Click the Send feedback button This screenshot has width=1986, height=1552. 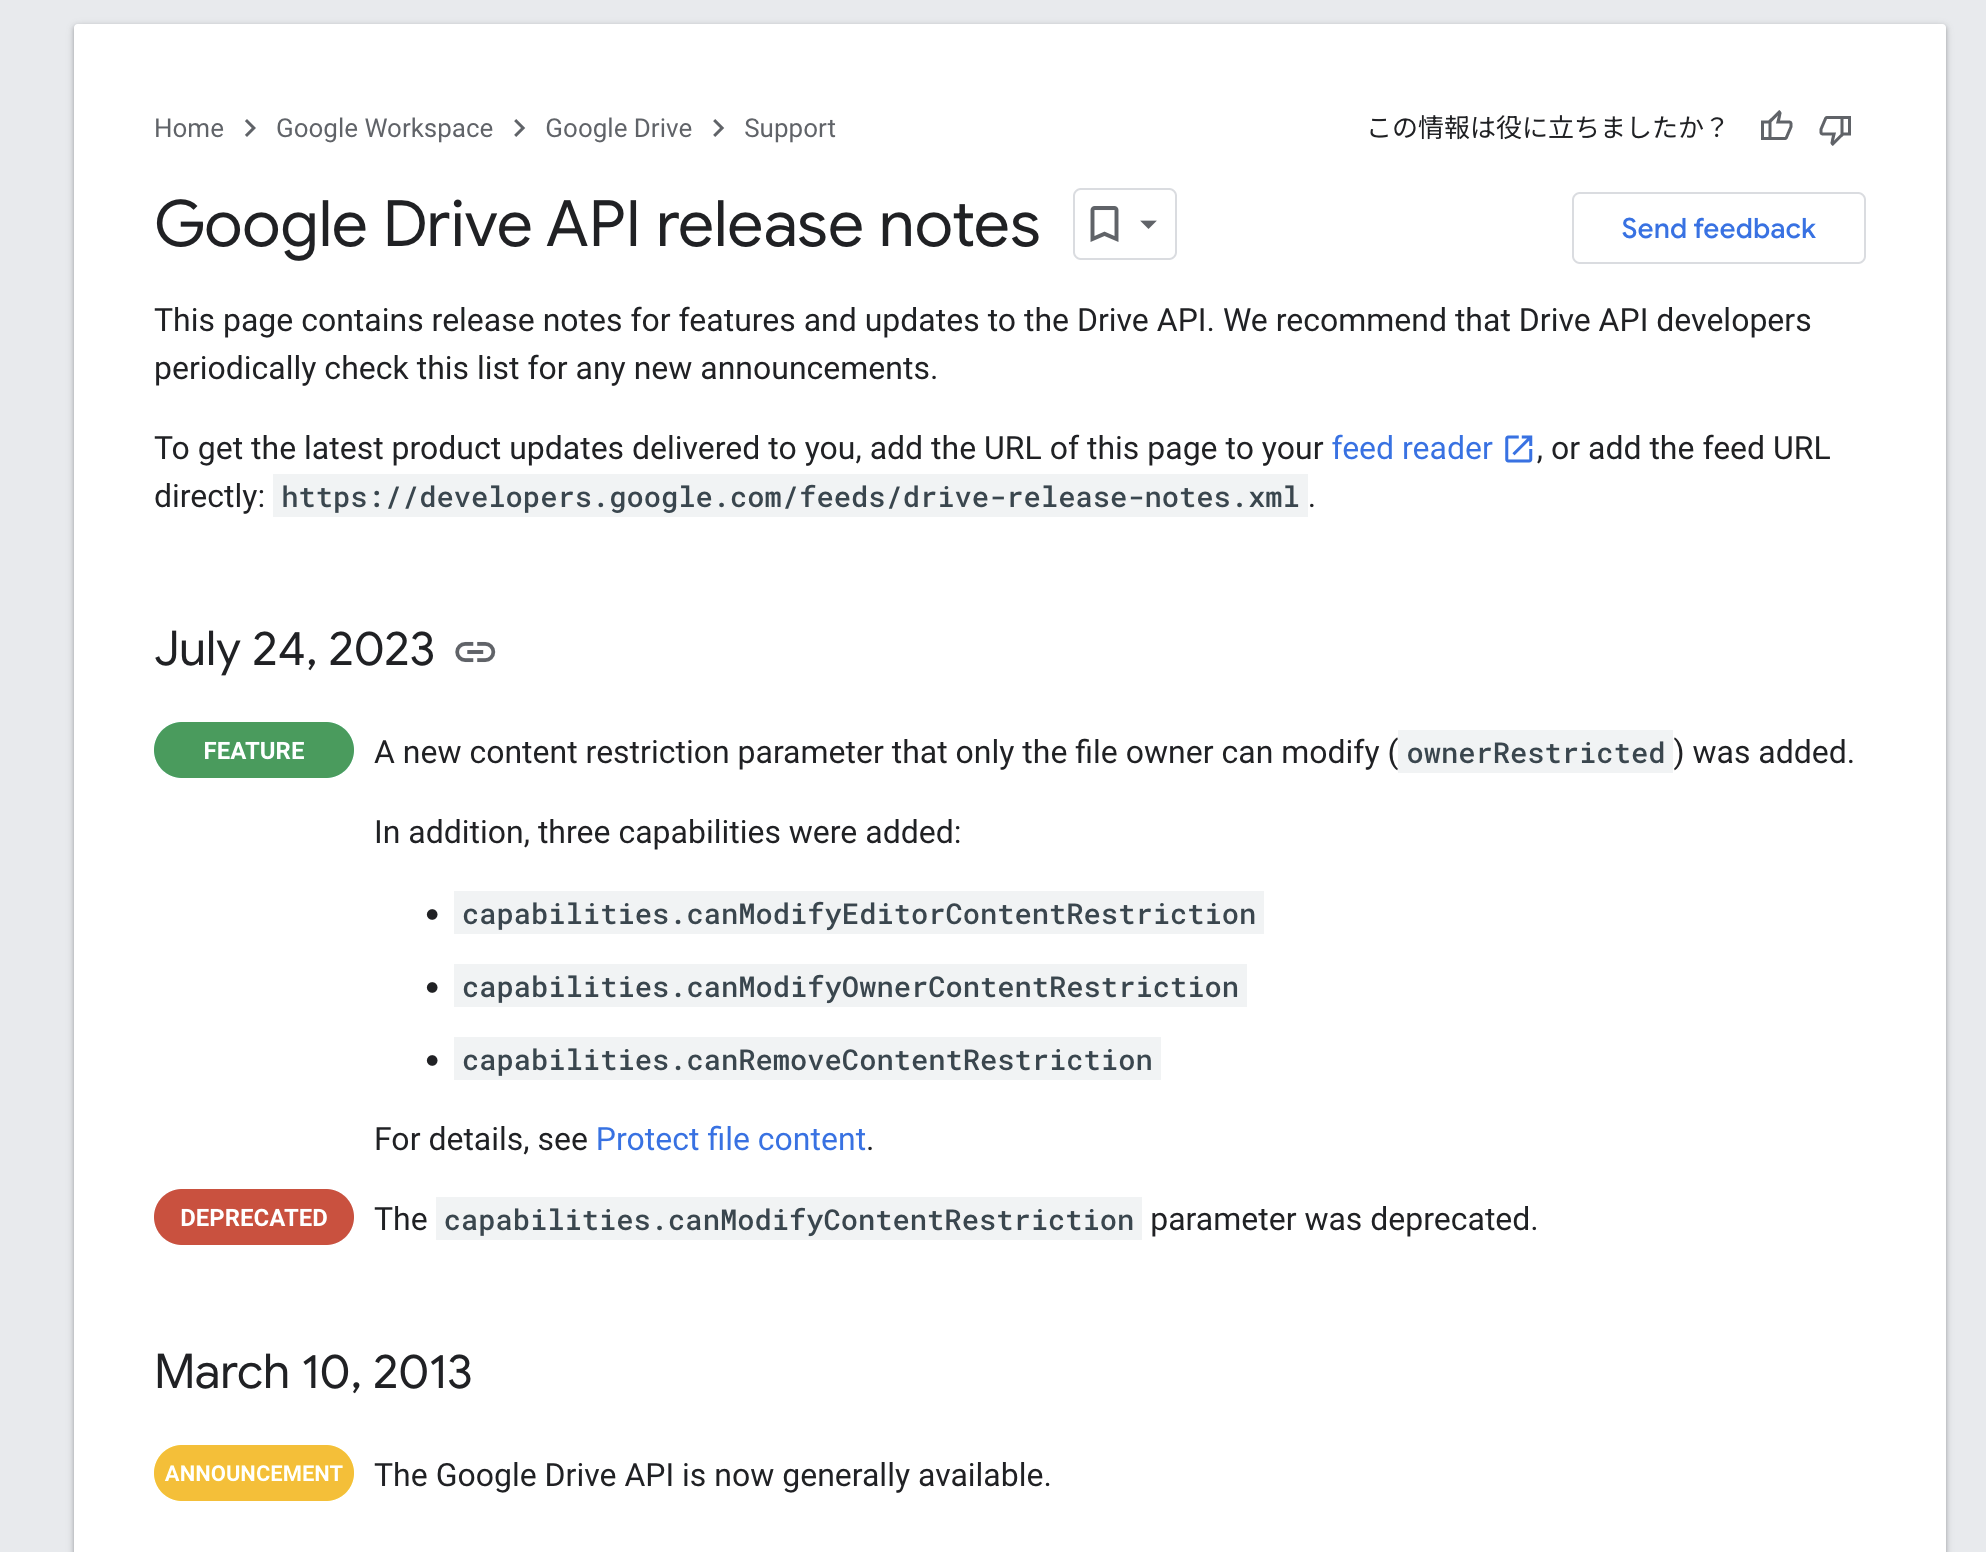[1718, 228]
